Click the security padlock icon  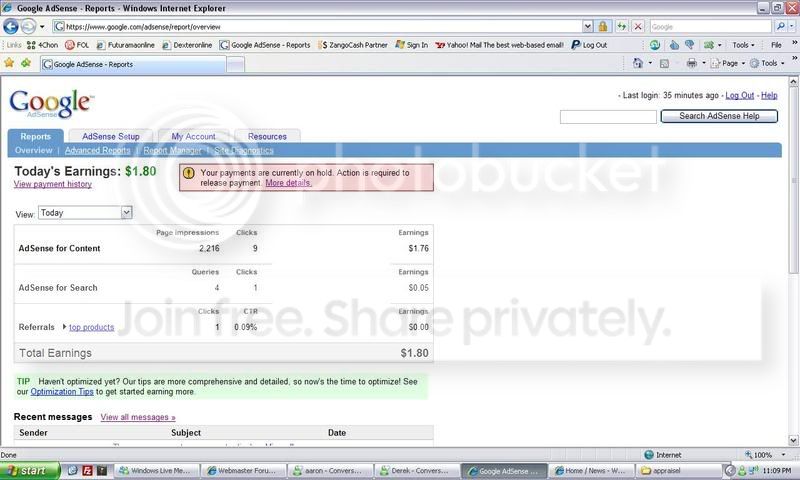tap(603, 27)
